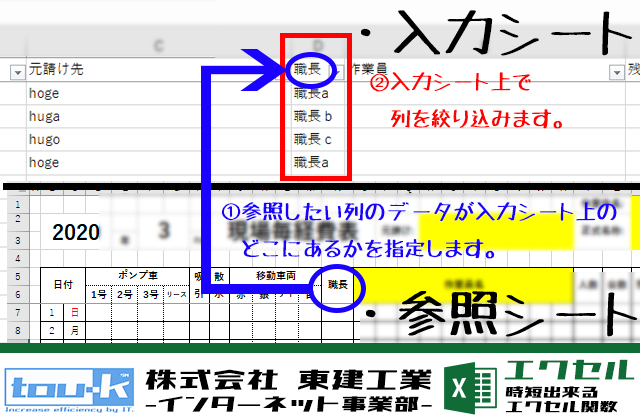Click the circled 職長 cell in reference sheet
Image resolution: width=640 pixels, height=415 pixels.
337,285
